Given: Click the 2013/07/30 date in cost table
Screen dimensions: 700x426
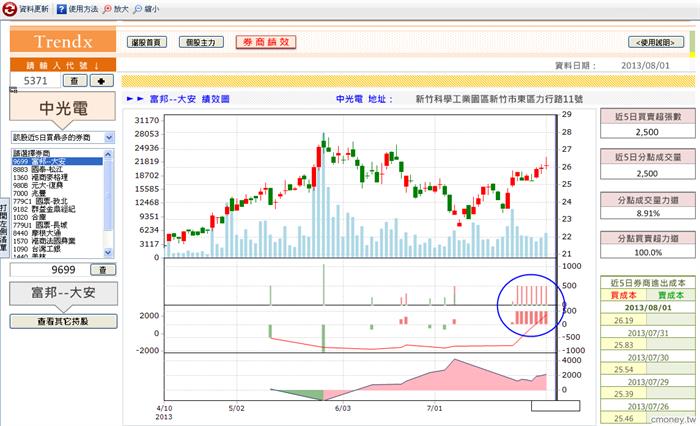Looking at the screenshot, I should pos(648,358).
